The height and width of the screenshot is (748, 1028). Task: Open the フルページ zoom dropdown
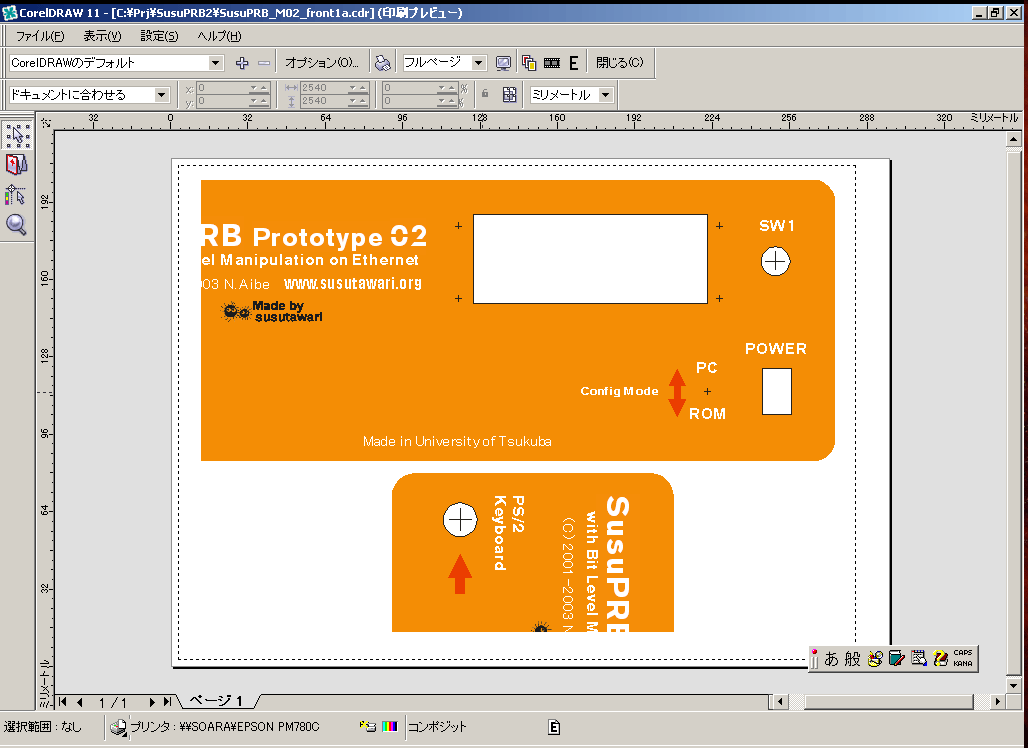[479, 63]
